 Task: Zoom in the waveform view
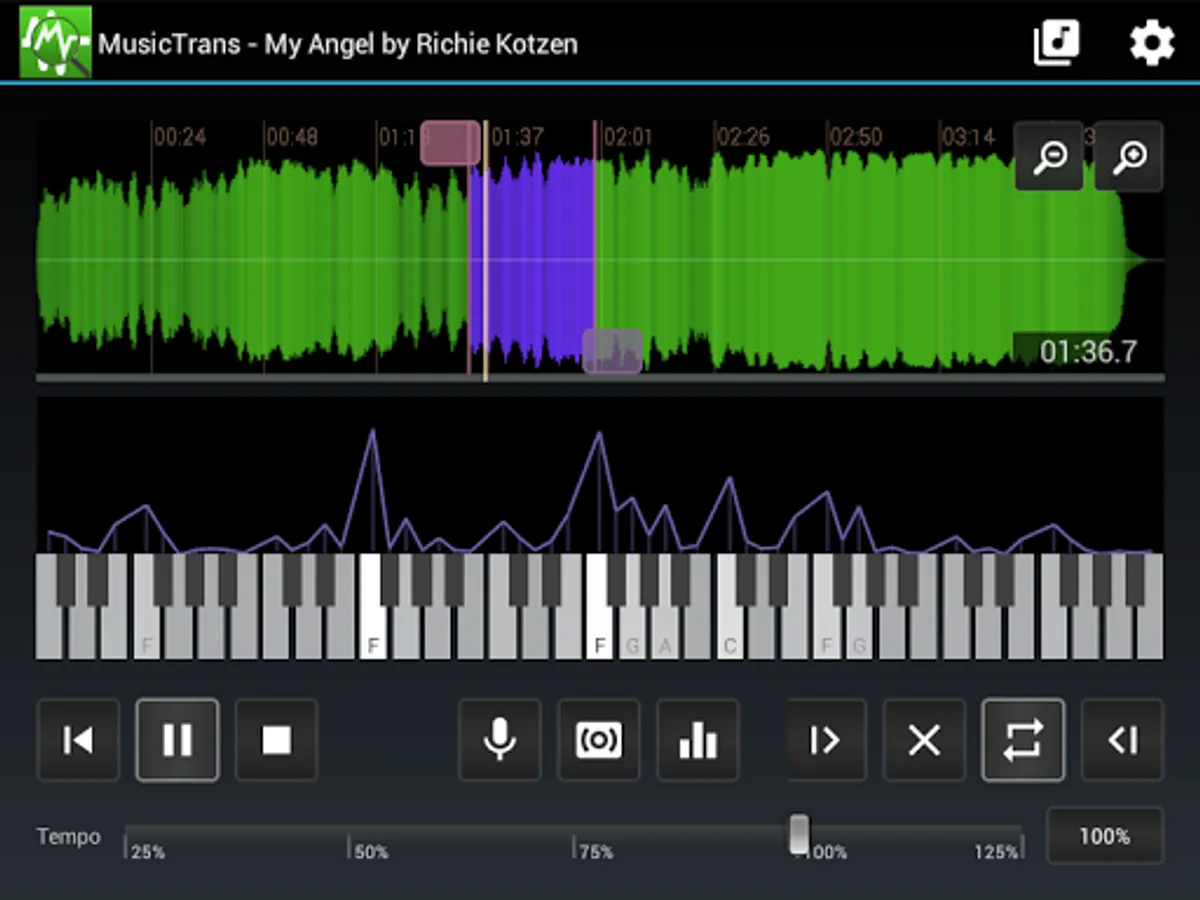tap(1129, 156)
